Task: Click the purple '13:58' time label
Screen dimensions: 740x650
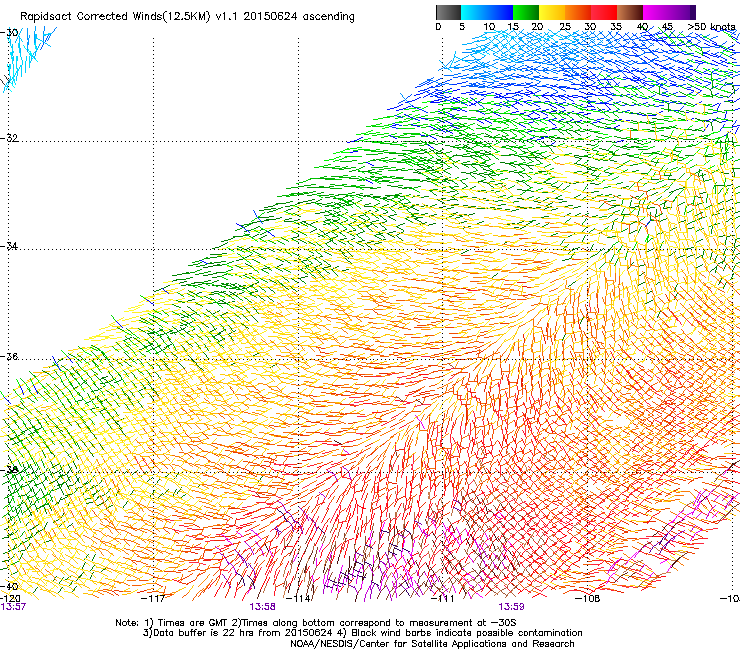Action: (262, 607)
